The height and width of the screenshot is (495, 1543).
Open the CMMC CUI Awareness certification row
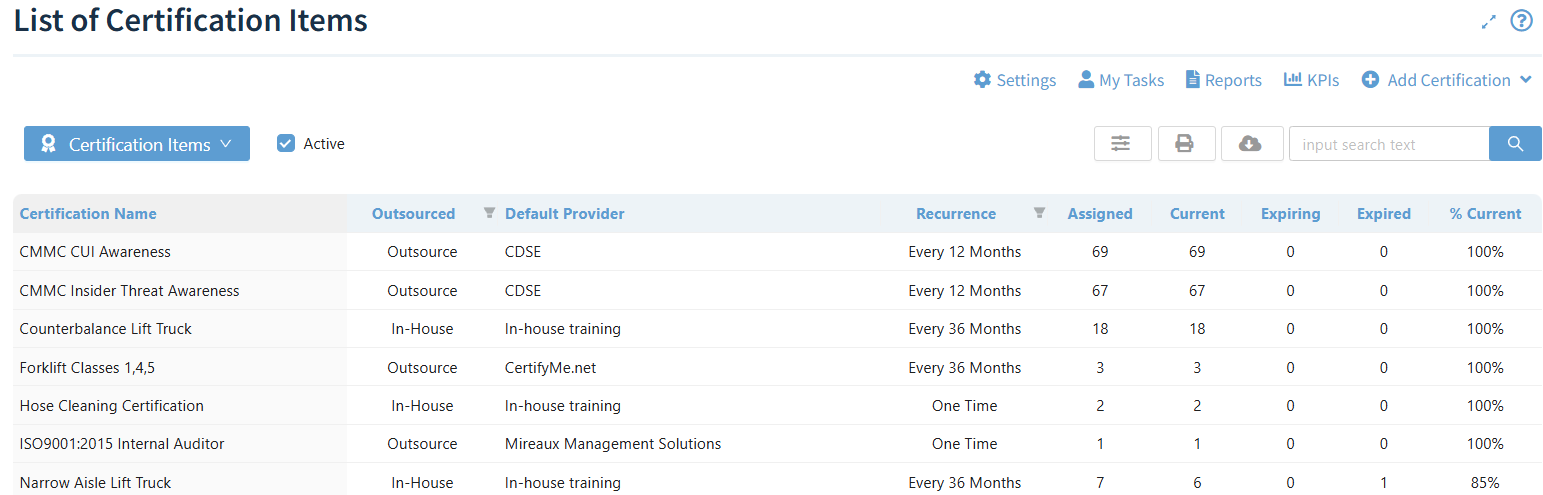pos(95,252)
